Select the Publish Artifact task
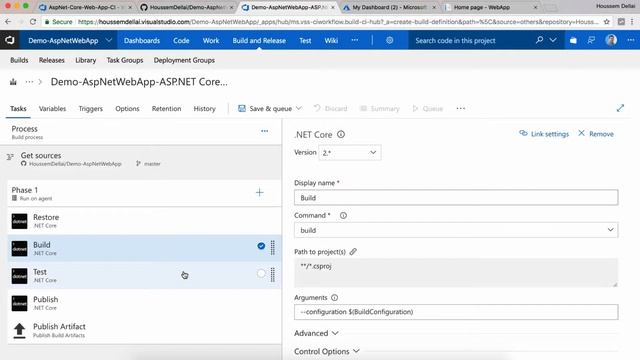640x360 pixels. [144, 330]
